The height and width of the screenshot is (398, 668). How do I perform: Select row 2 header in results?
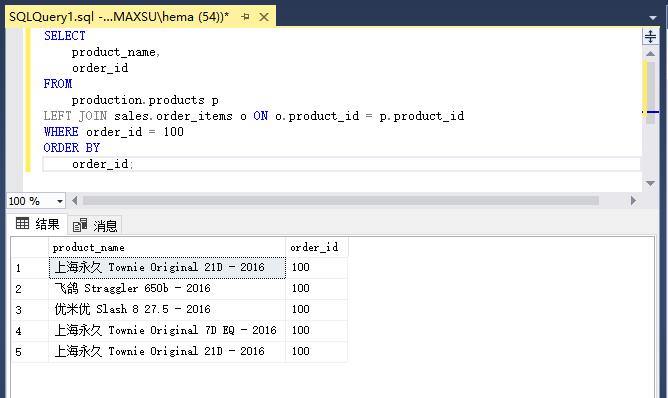click(30, 289)
